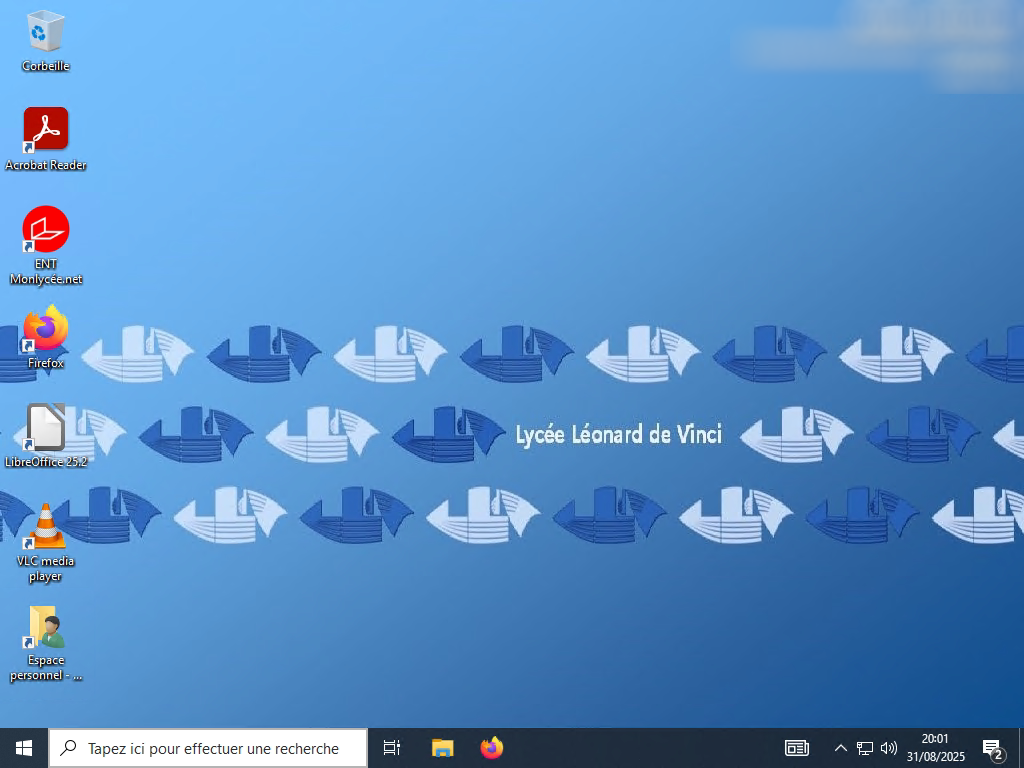Open the volume control speaker icon

coord(889,748)
